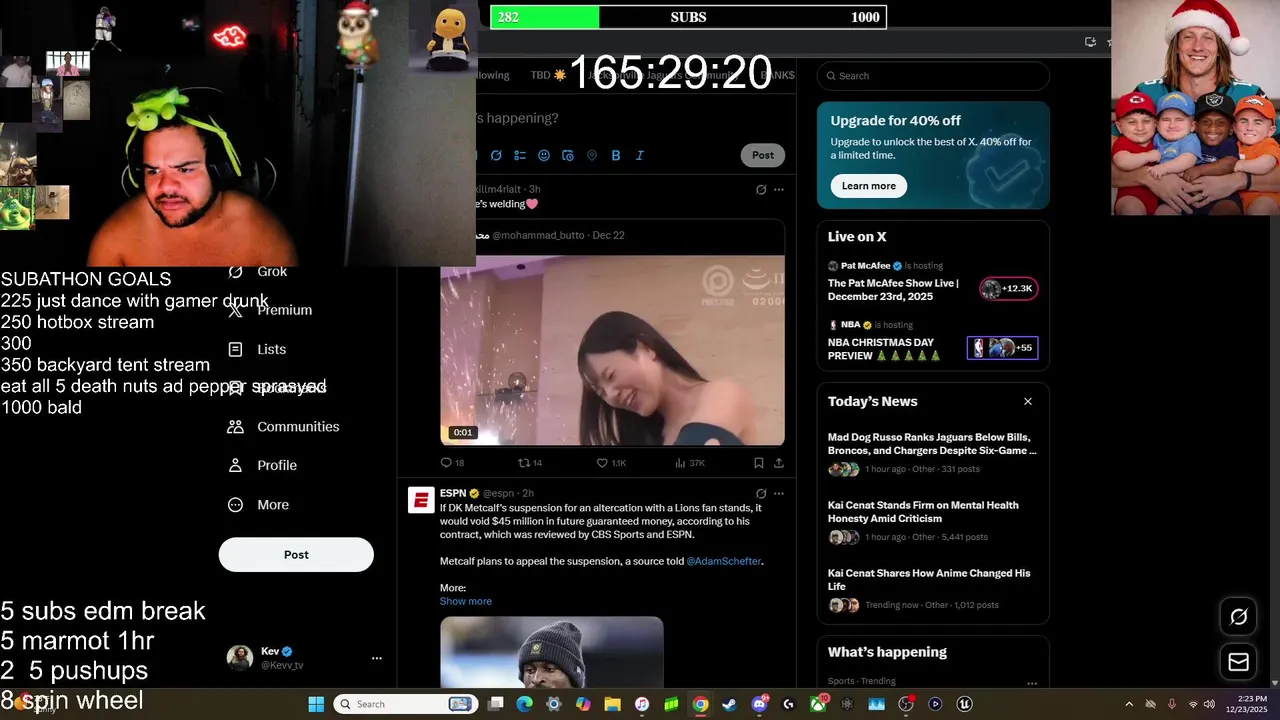Switch to the BANK$ tab
This screenshot has width=1280, height=720.
[778, 75]
